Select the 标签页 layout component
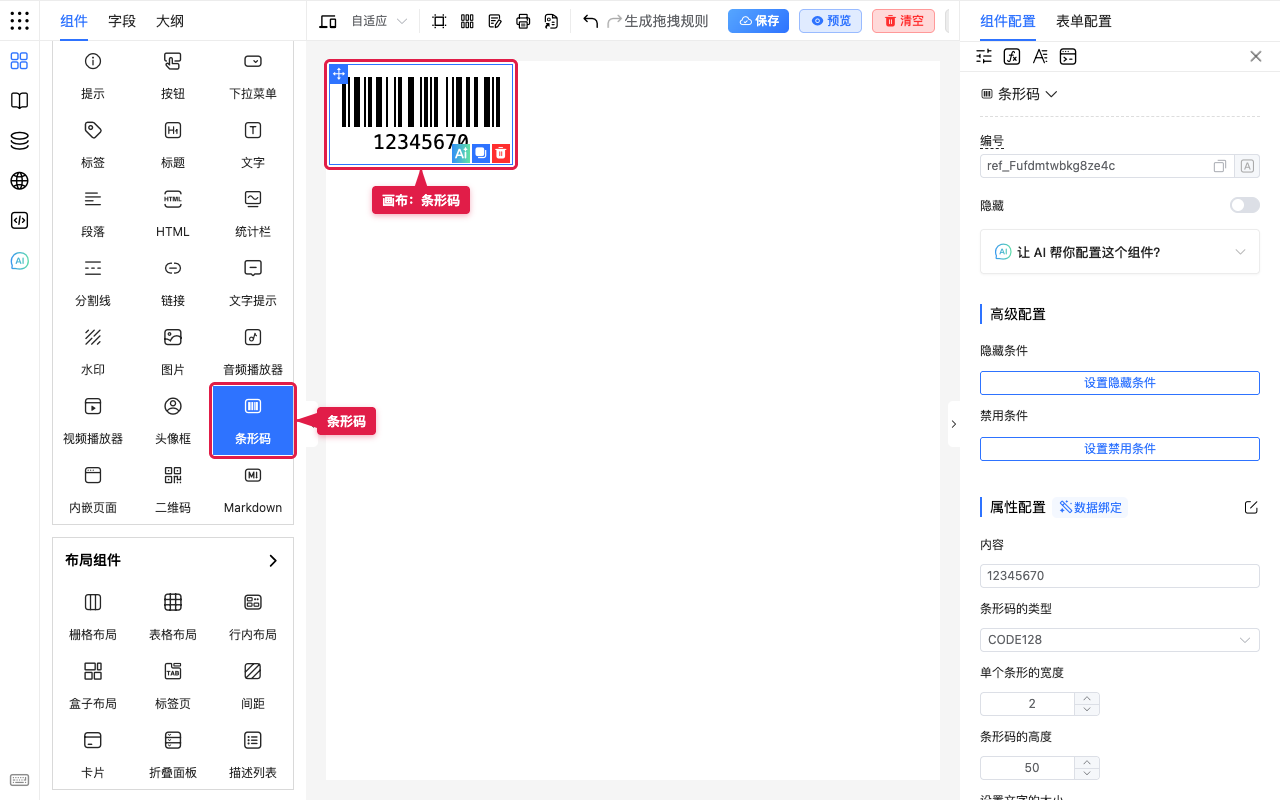 [x=173, y=685]
